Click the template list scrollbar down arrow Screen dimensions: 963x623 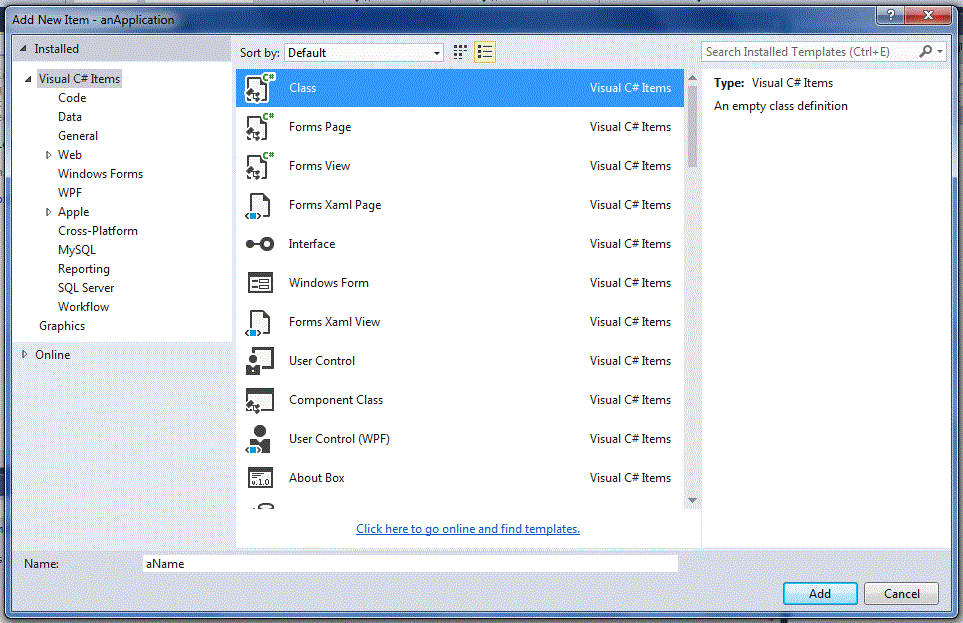(x=692, y=500)
